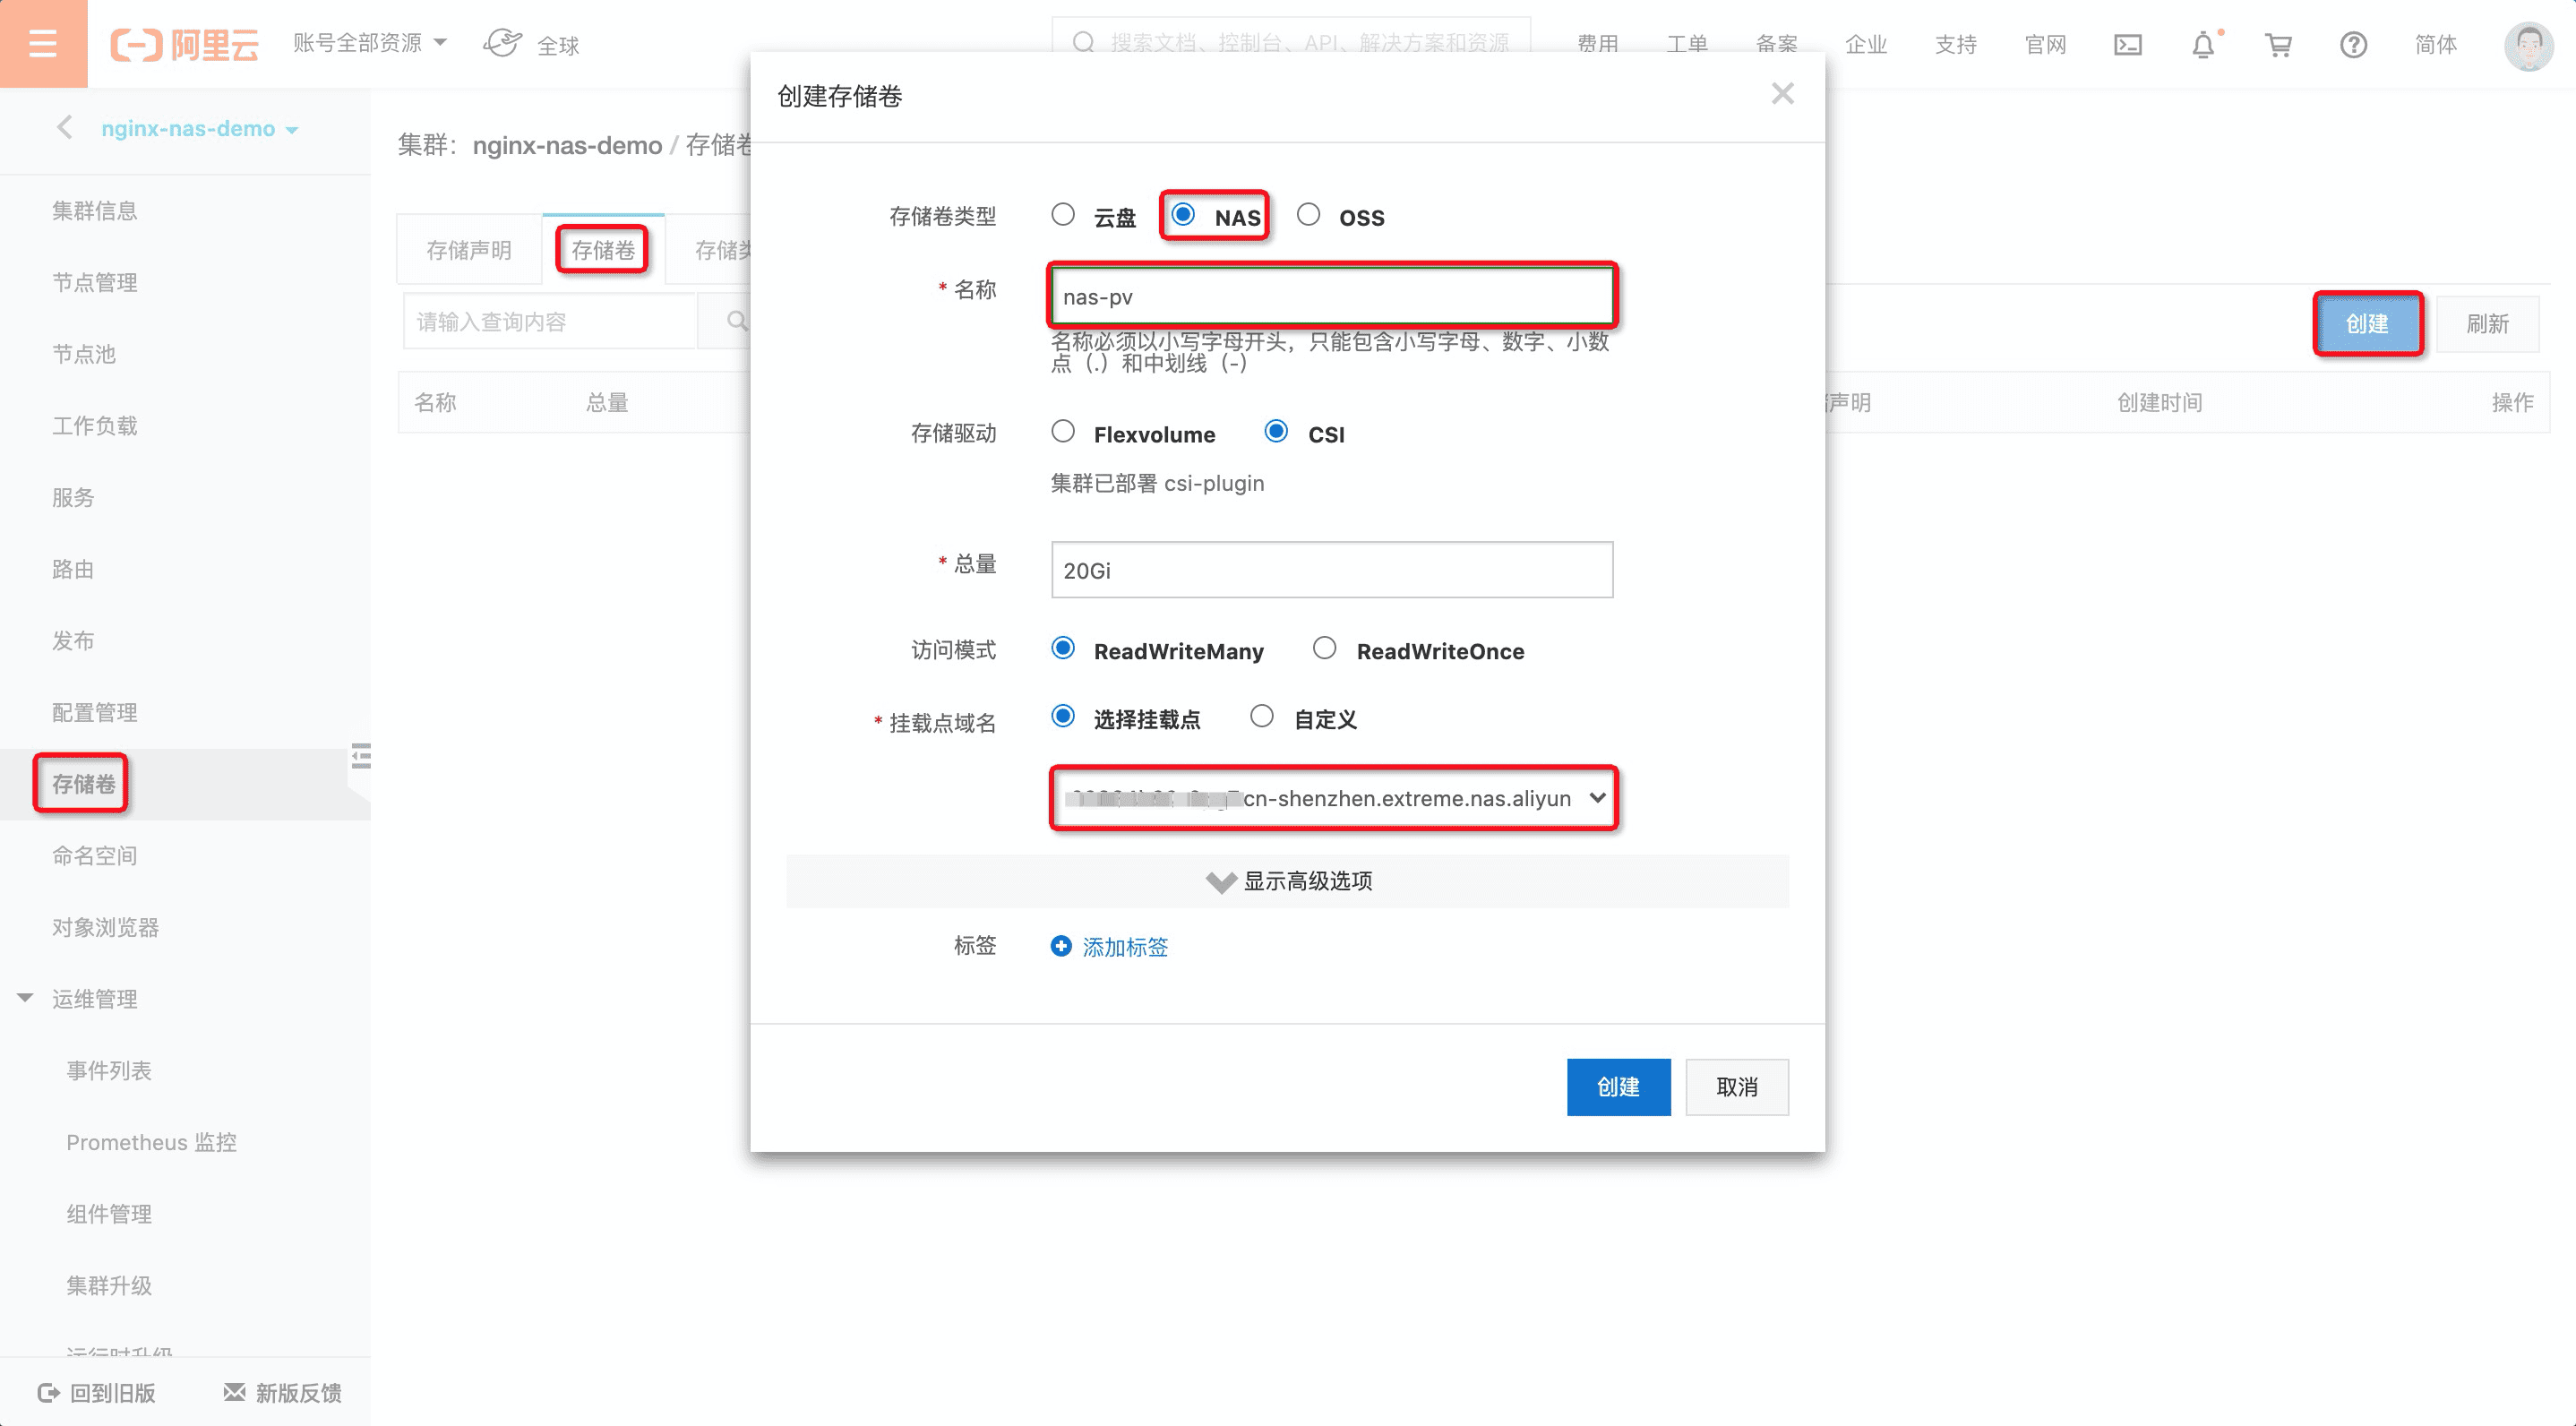The width and height of the screenshot is (2576, 1426).
Task: Click 添加标签 link
Action: point(1126,947)
